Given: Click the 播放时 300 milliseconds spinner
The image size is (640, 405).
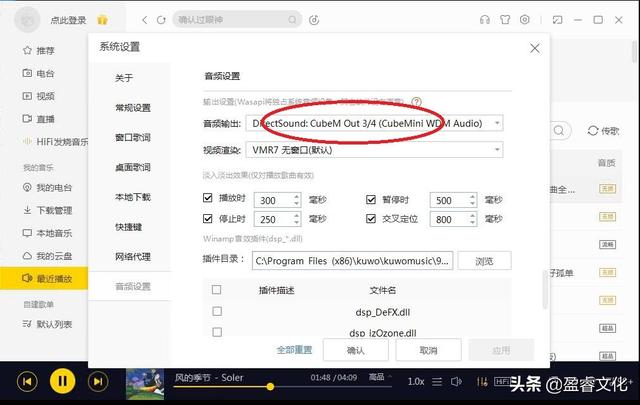Looking at the screenshot, I should [x=278, y=200].
